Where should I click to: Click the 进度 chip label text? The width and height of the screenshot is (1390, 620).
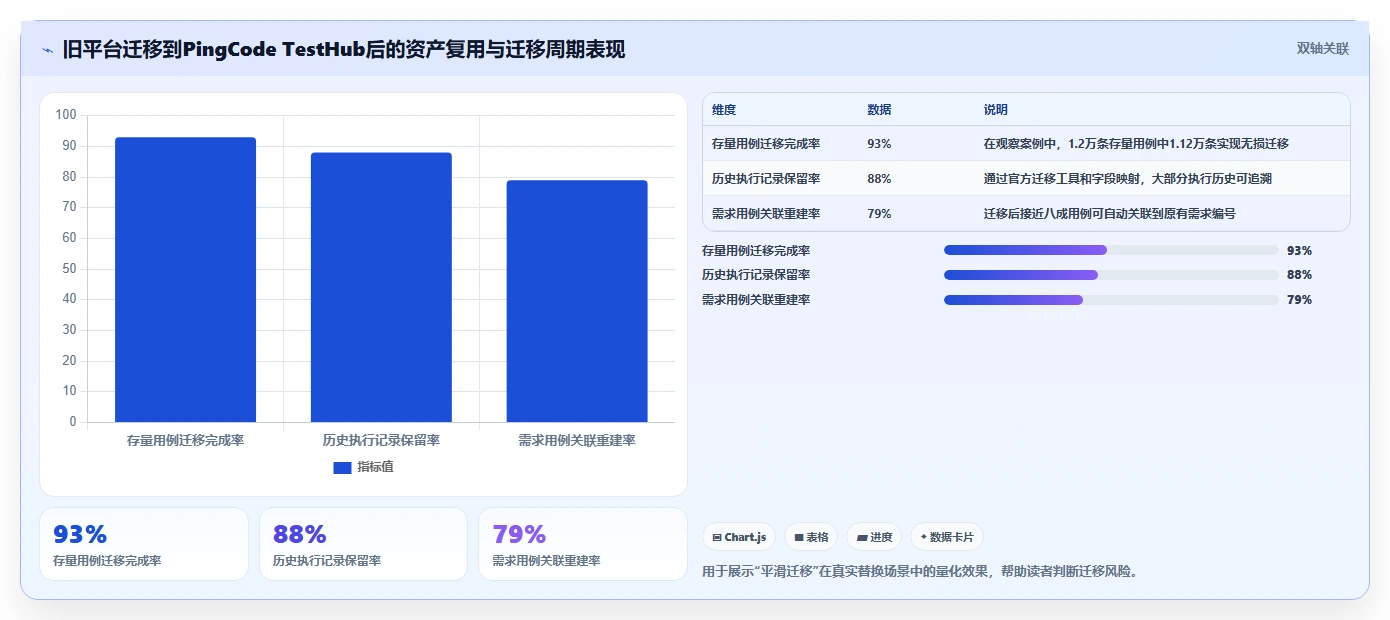881,537
